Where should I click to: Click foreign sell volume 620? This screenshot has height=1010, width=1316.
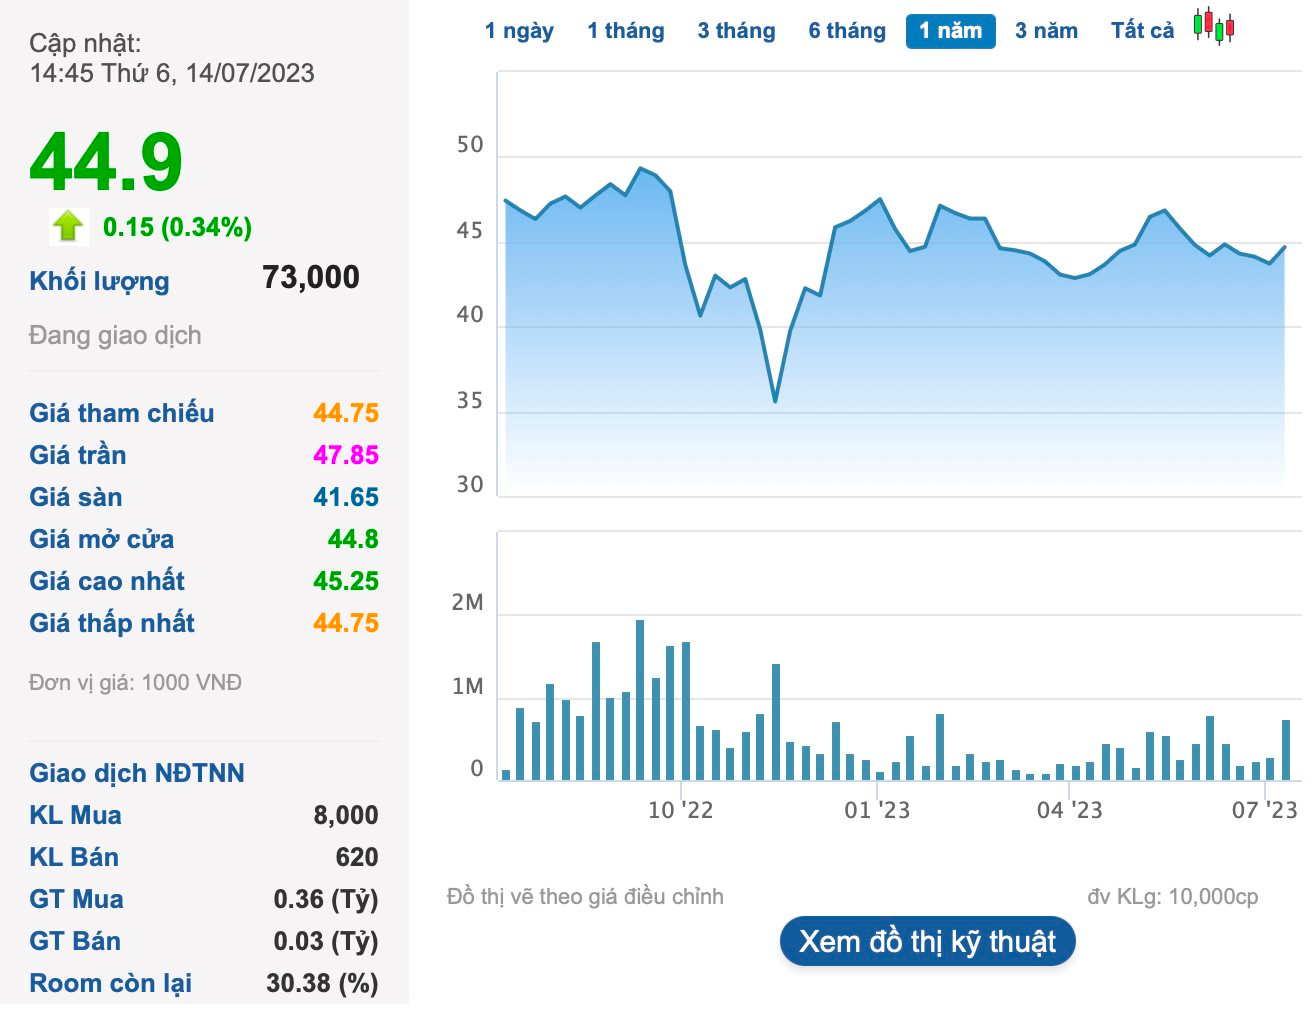(x=357, y=857)
